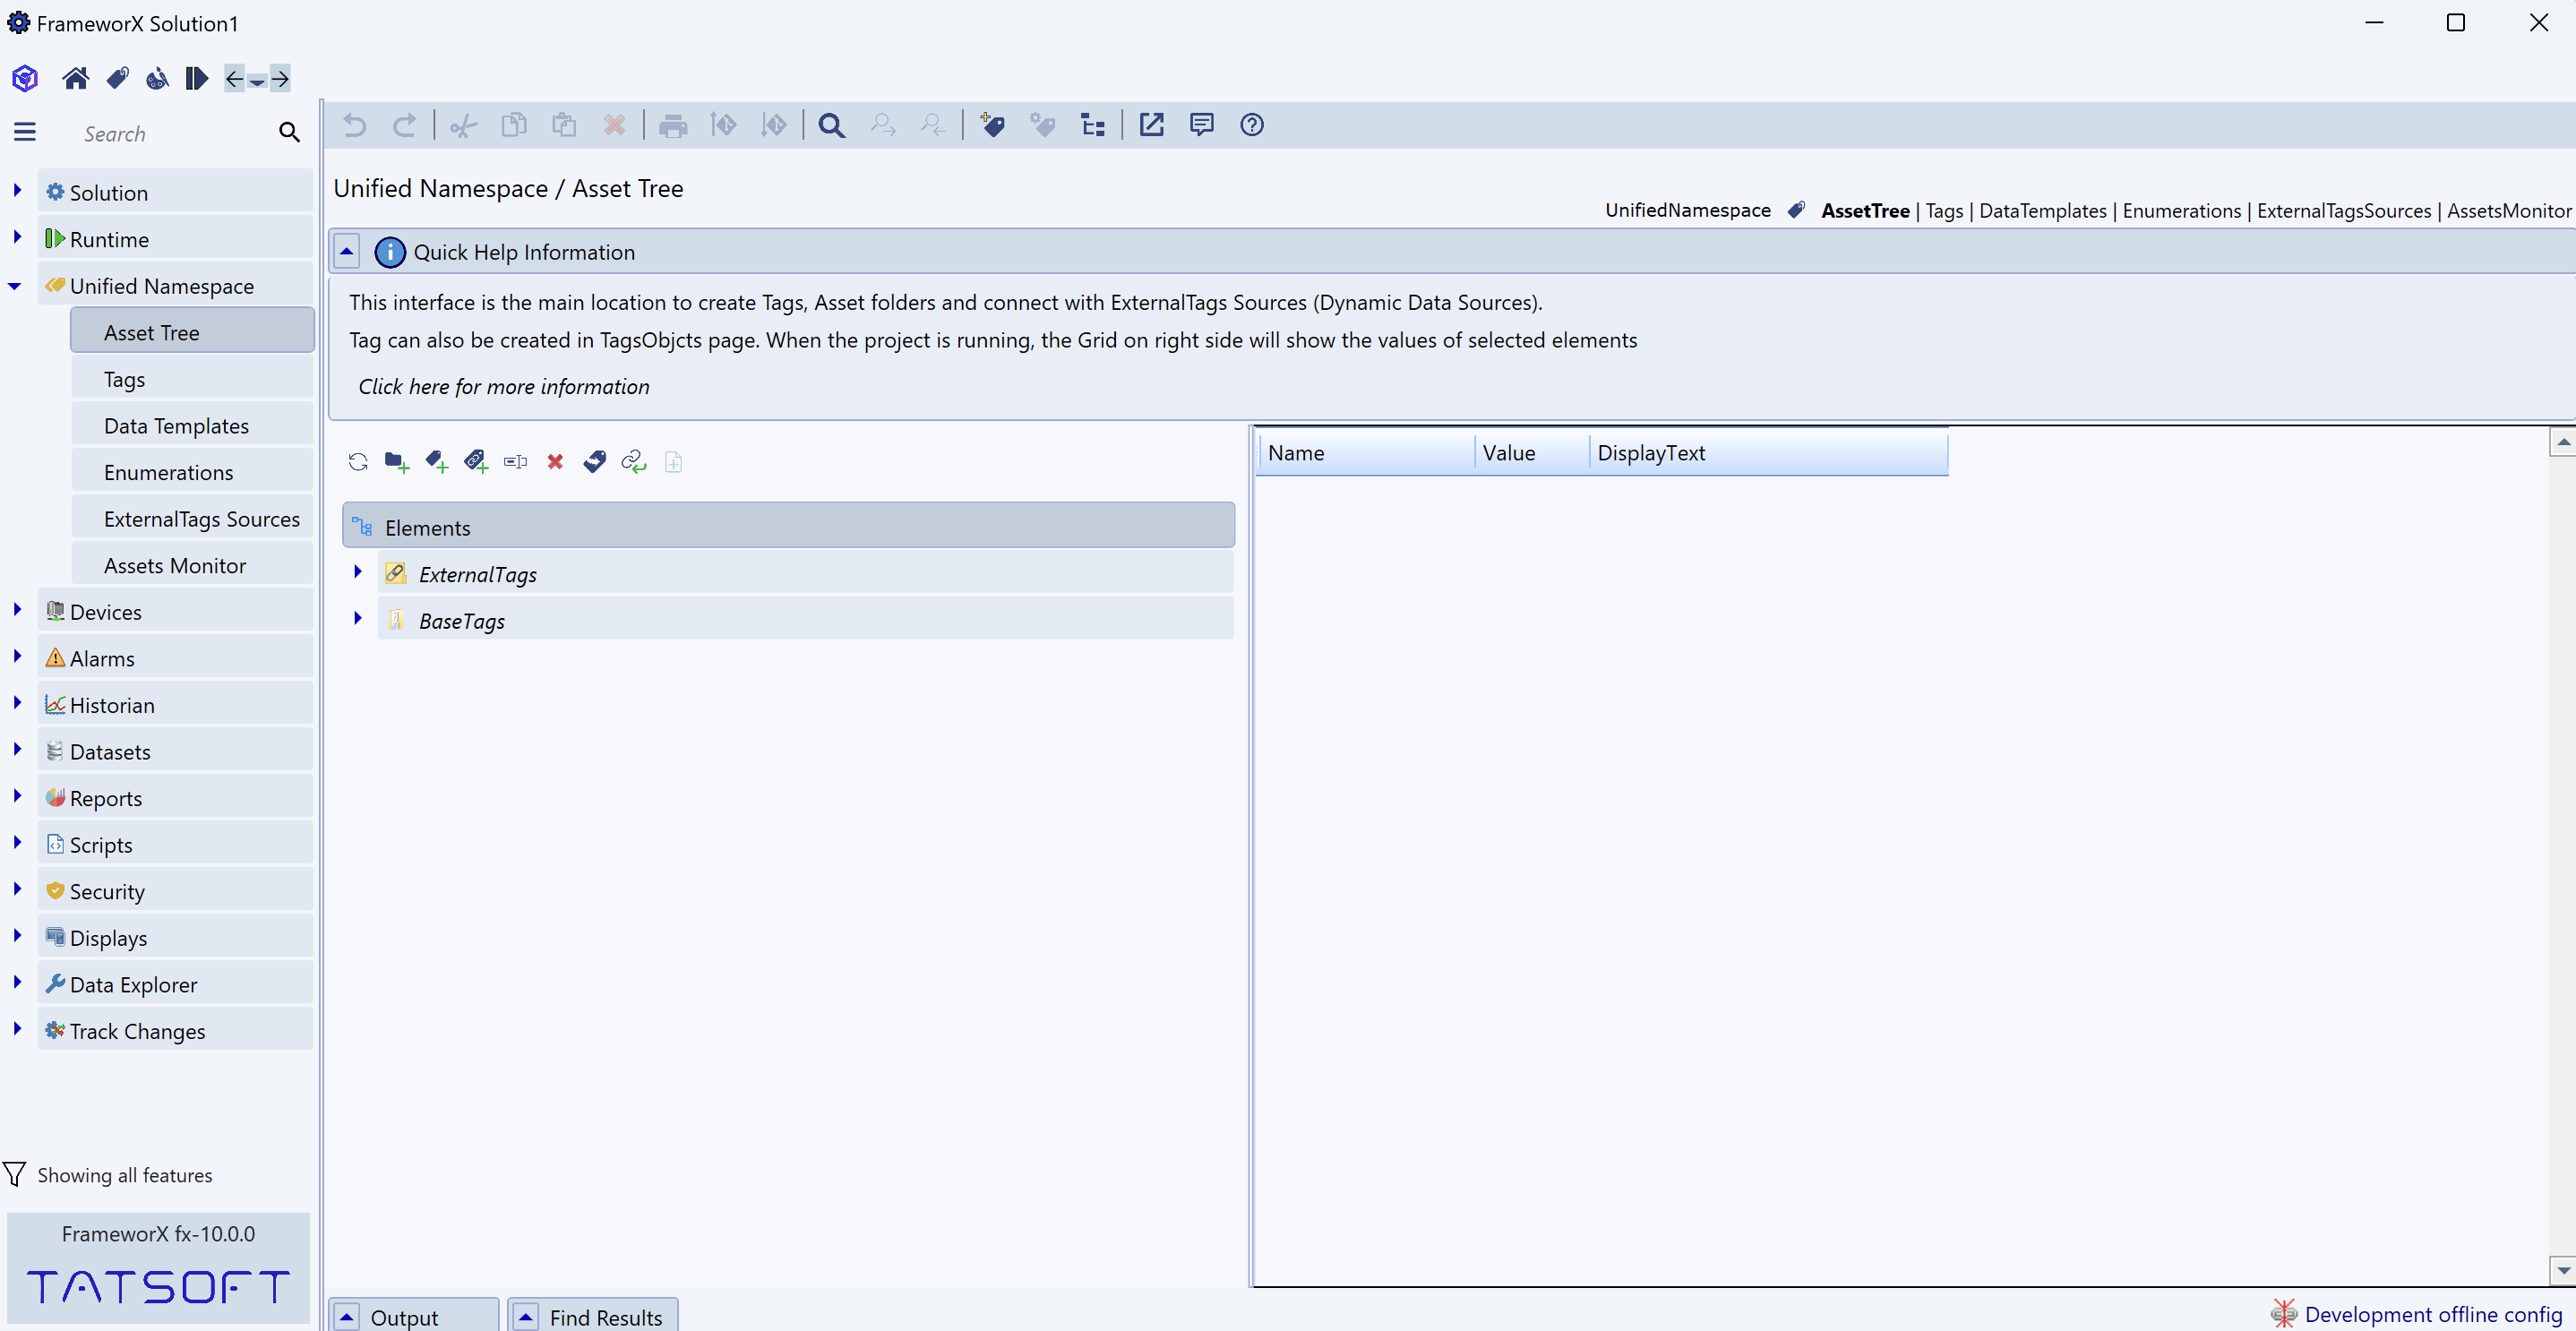Viewport: 2576px width, 1331px height.
Task: Expand the Find Results panel
Action: click(x=526, y=1317)
